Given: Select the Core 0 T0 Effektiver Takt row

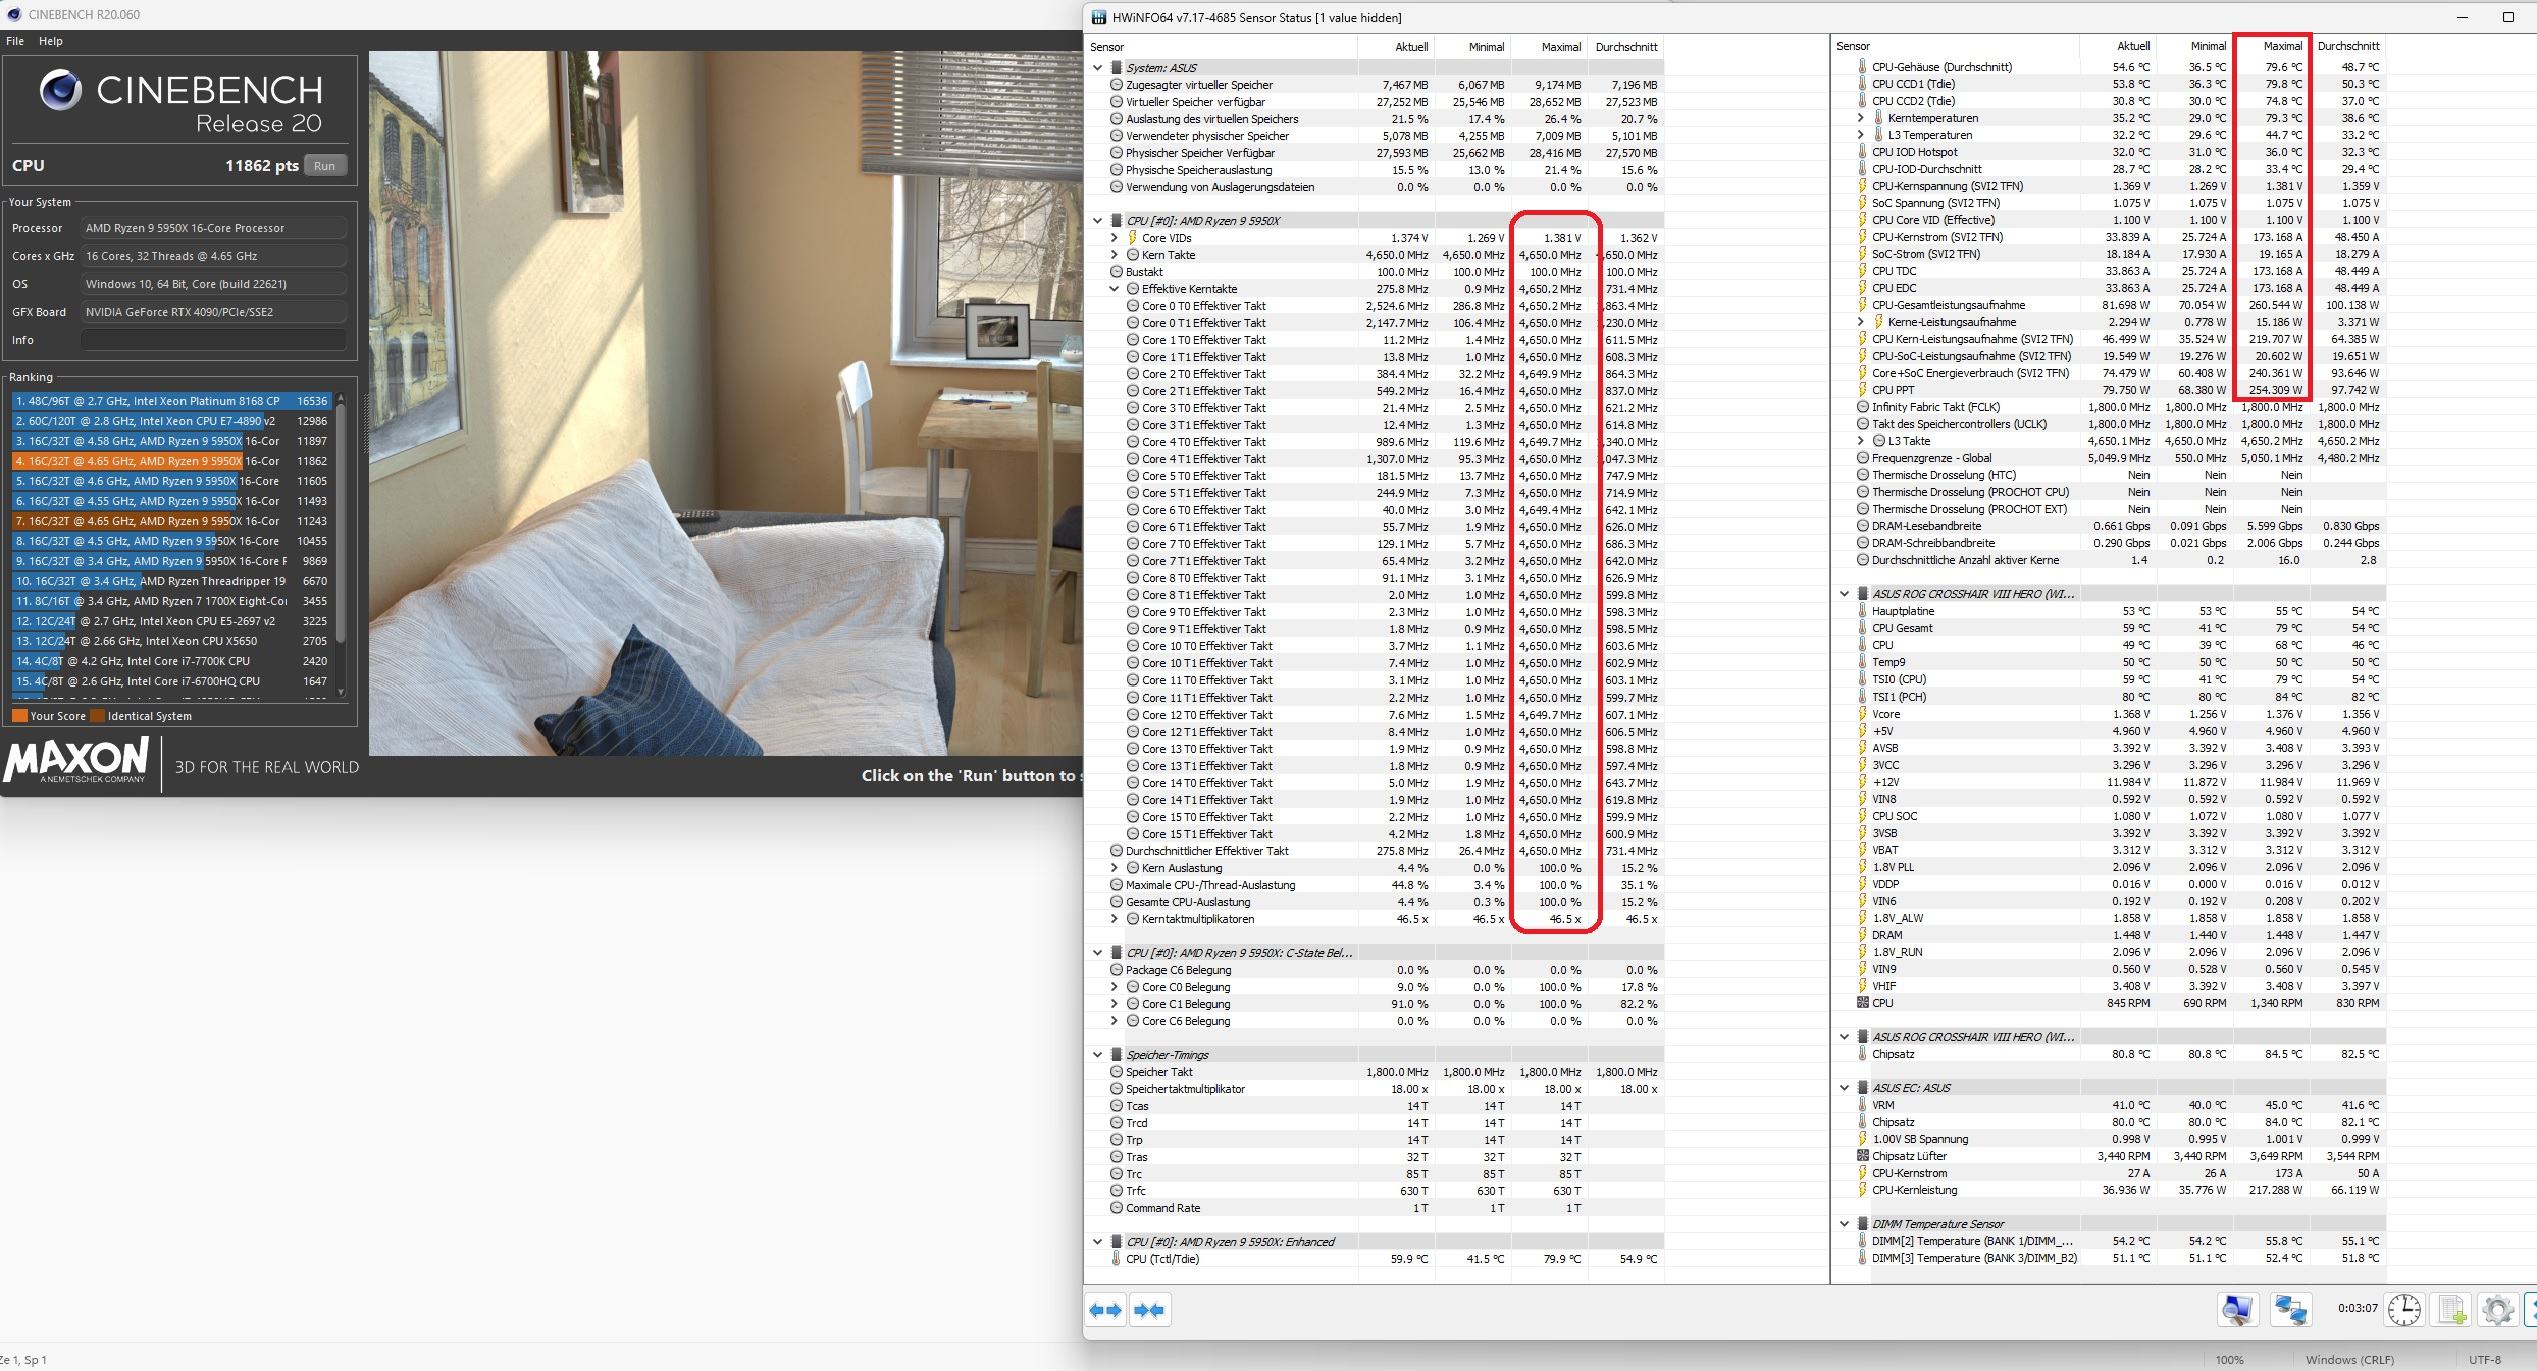Looking at the screenshot, I should pos(1374,306).
